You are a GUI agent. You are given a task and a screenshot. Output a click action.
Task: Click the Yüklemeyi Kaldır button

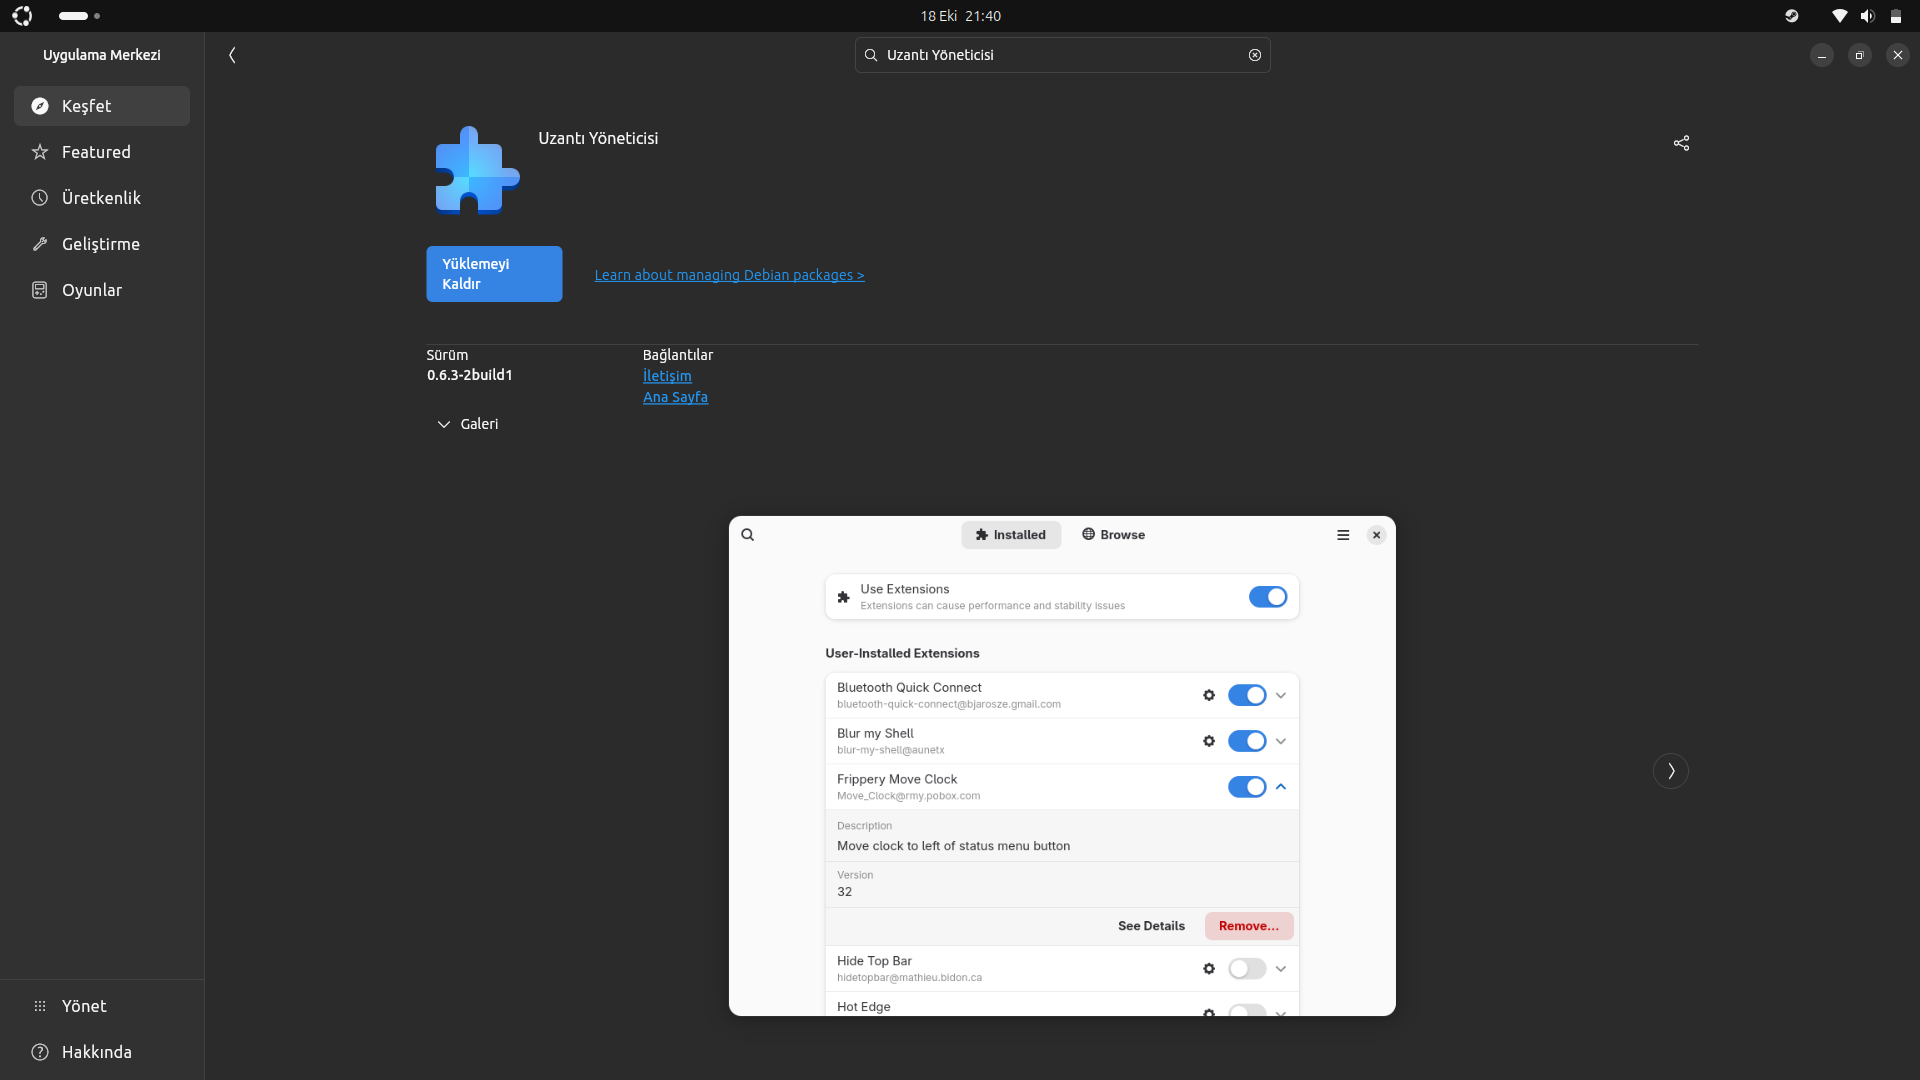coord(494,274)
